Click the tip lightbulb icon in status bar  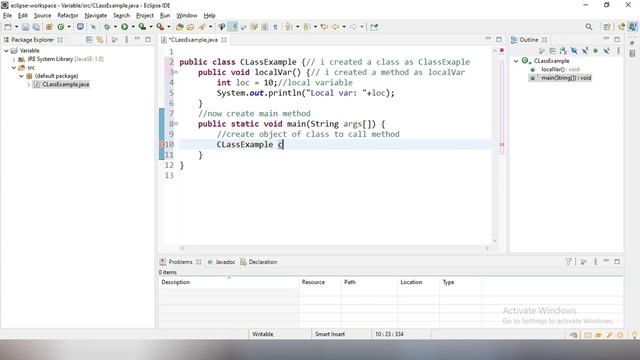pos(634,335)
